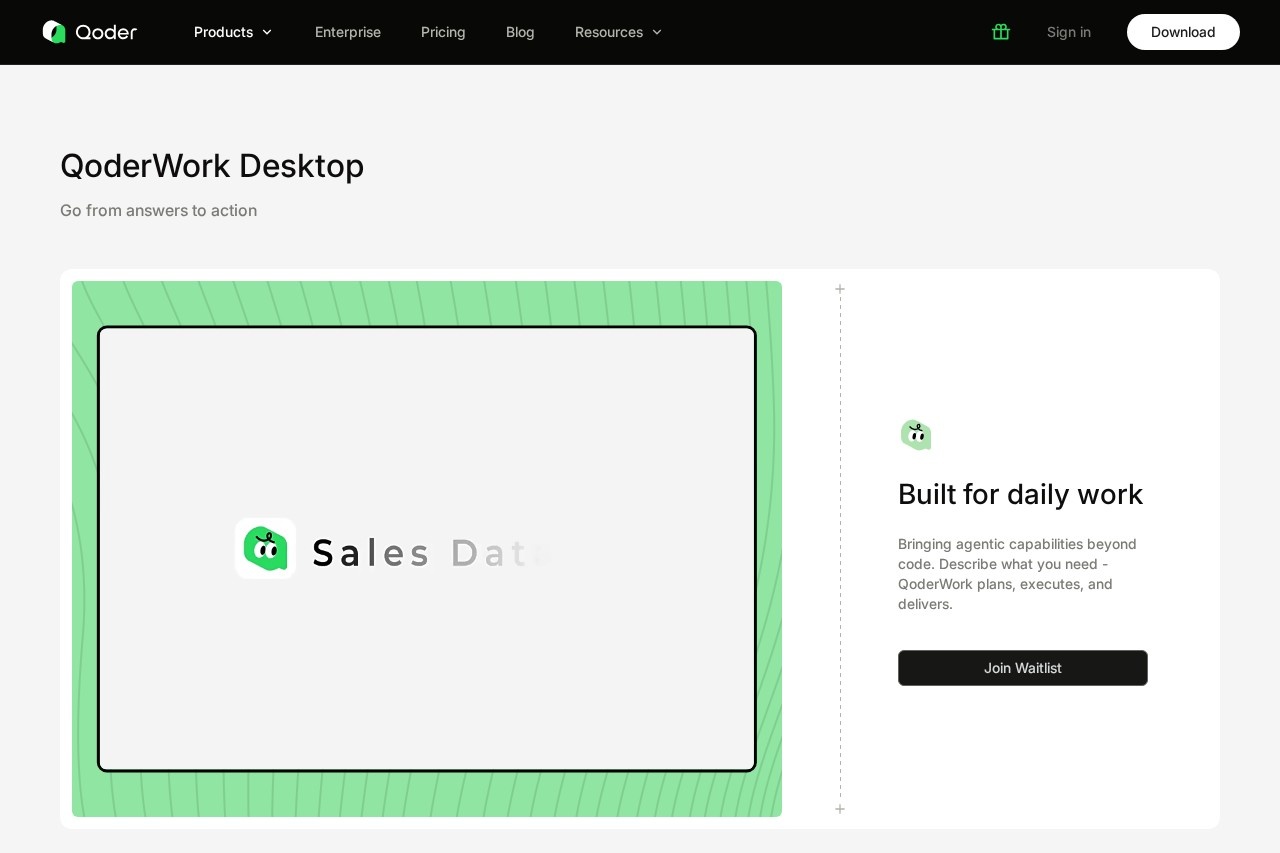The image size is (1280, 853).
Task: Open the Products menu
Action: [x=223, y=32]
